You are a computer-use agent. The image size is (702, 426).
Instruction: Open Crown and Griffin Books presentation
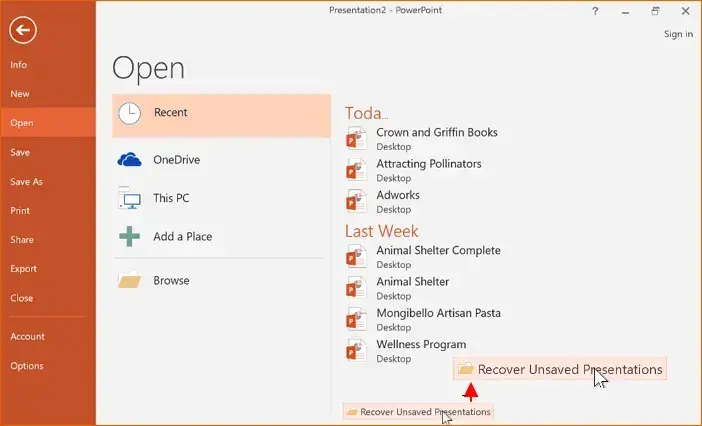coord(422,139)
